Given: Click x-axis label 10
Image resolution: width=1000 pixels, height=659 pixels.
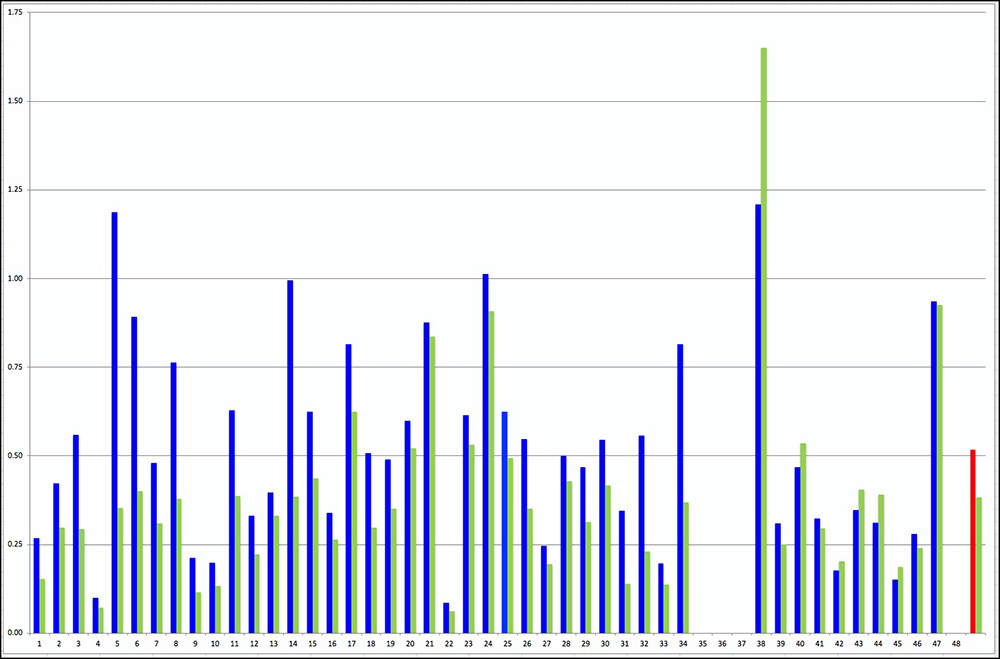Looking at the screenshot, I should click(x=215, y=644).
